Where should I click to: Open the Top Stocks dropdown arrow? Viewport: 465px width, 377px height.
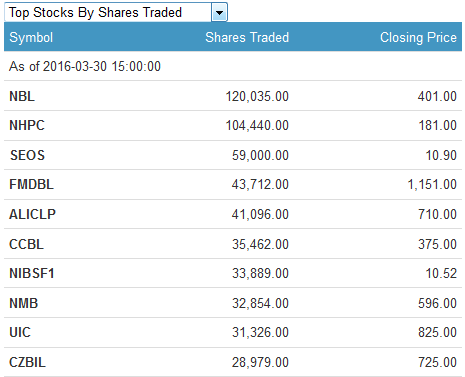[219, 13]
